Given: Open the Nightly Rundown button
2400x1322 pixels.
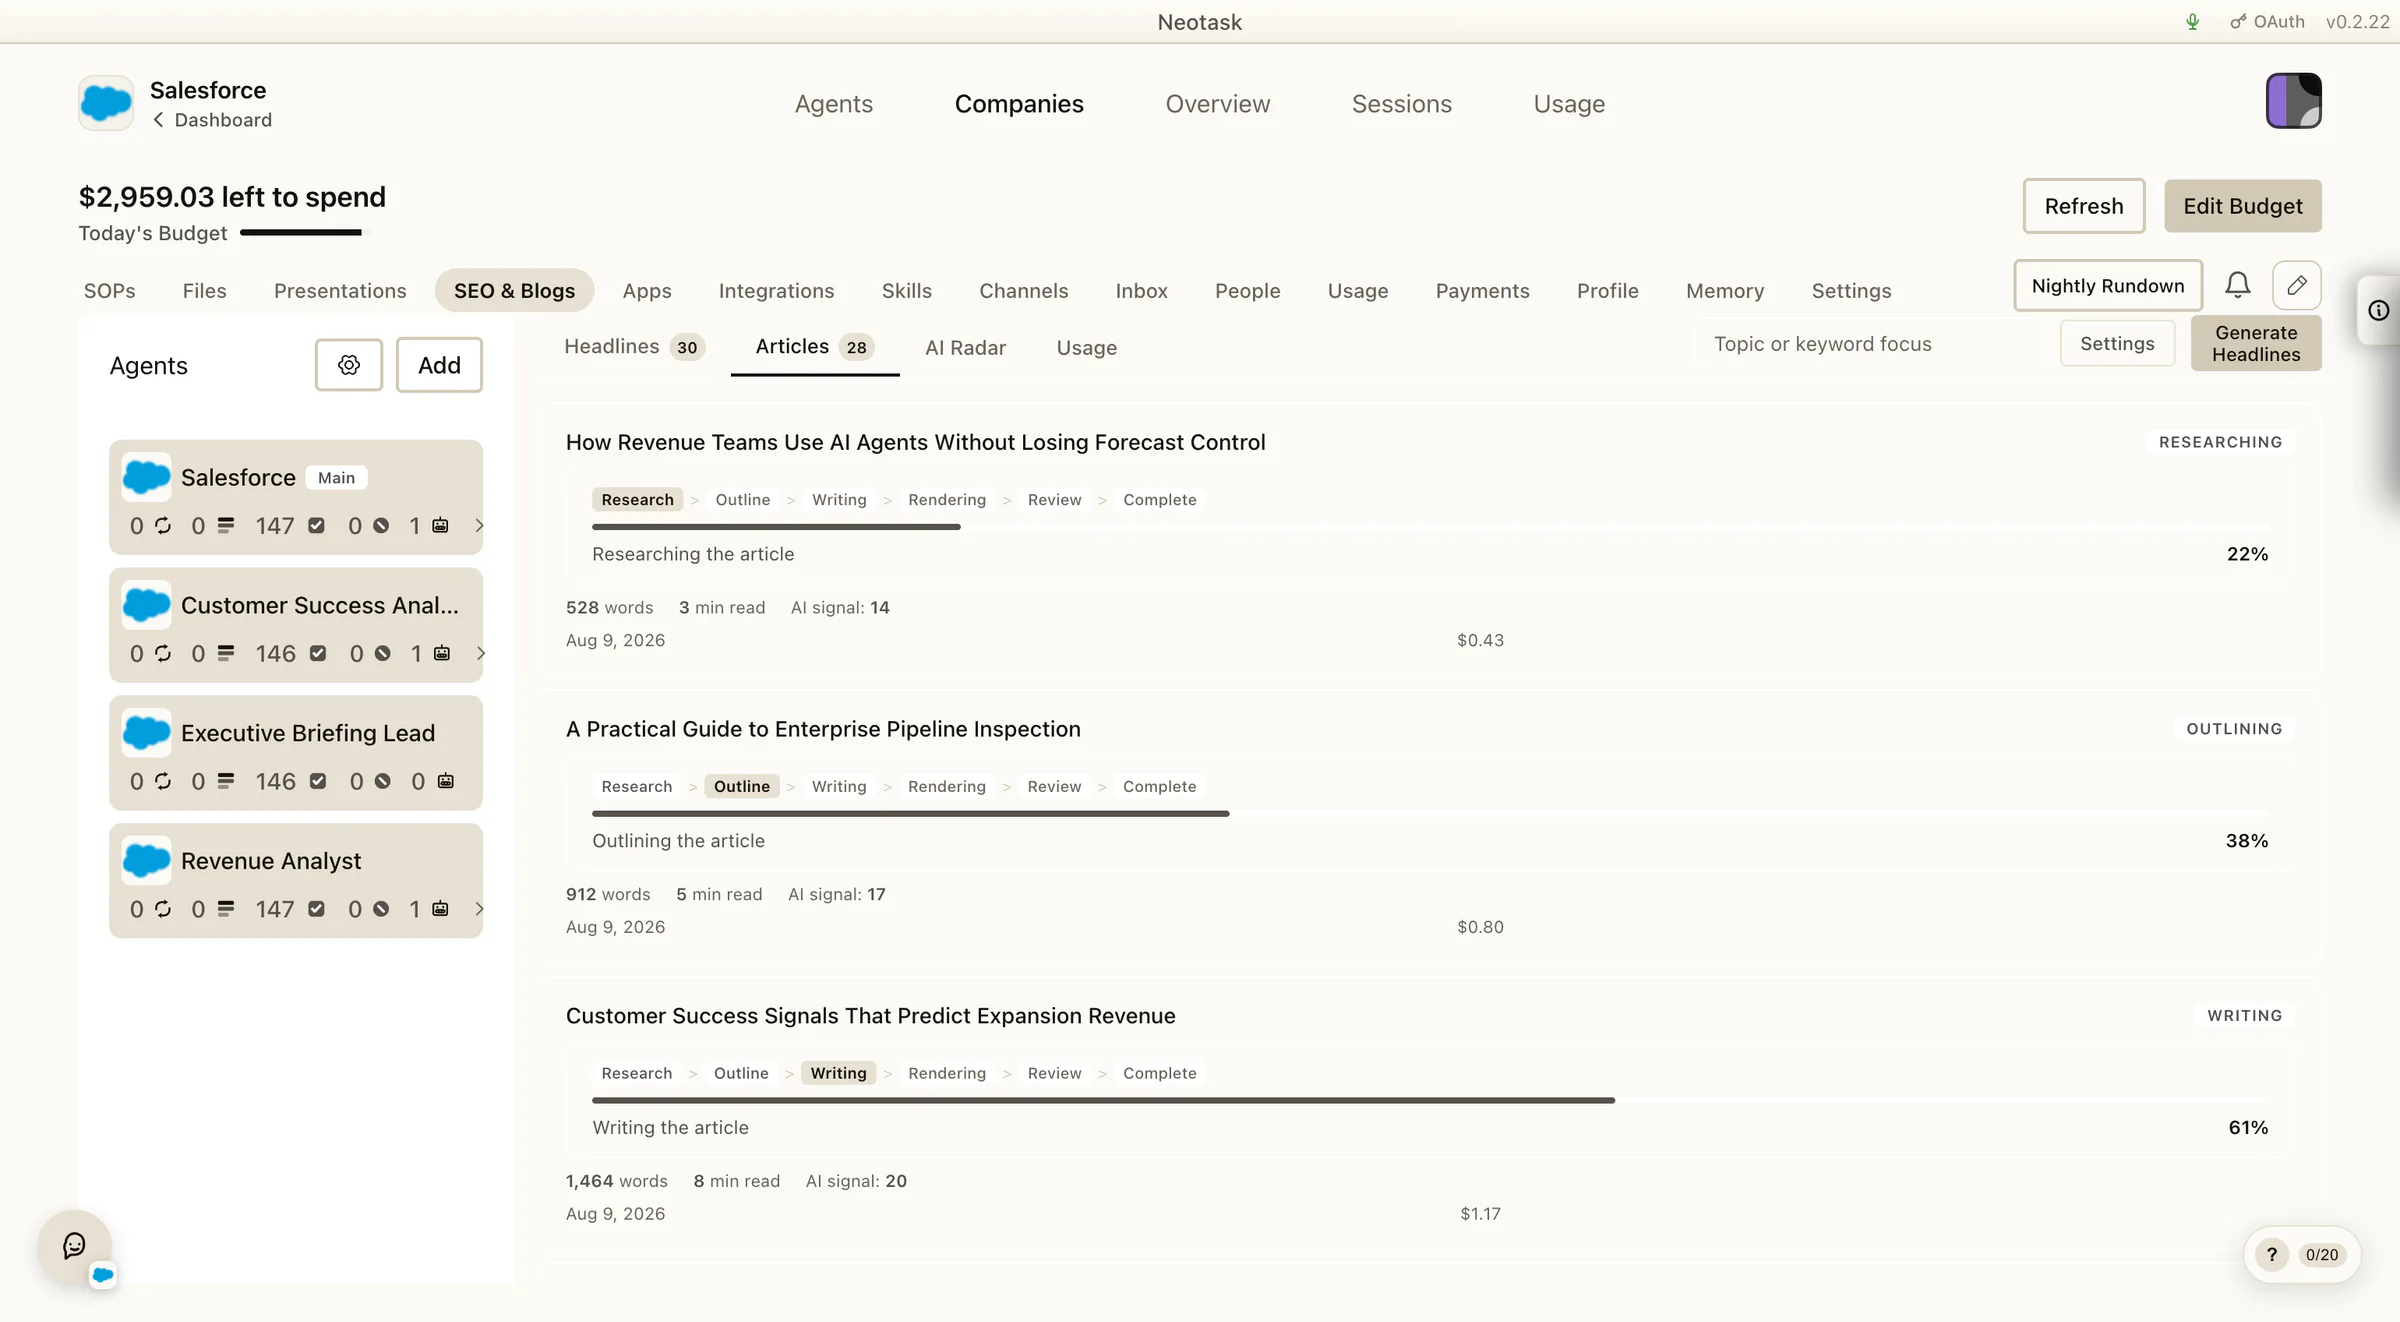Looking at the screenshot, I should pos(2107,286).
